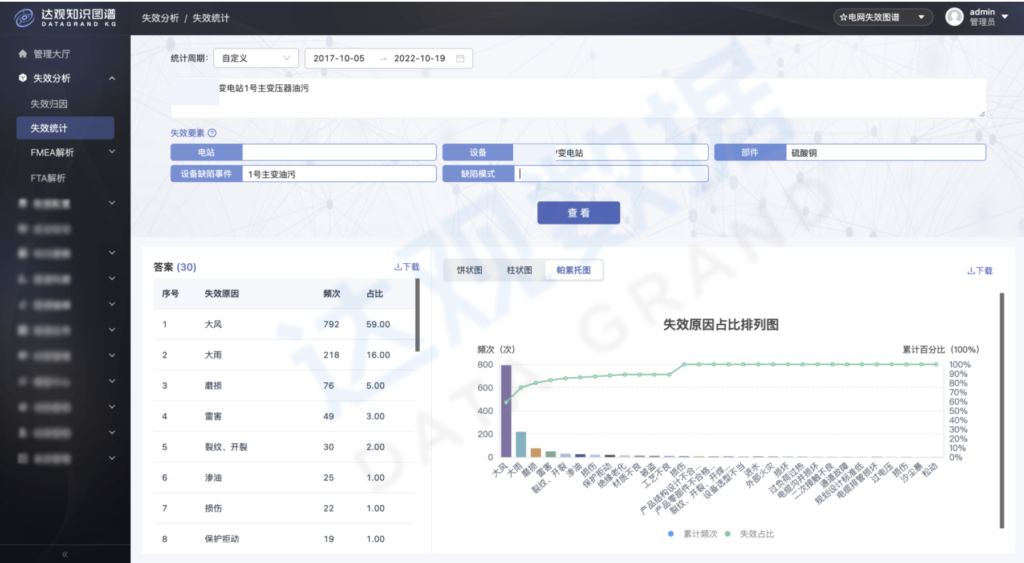Click the chart panel vertical scrollbar

(1001, 400)
